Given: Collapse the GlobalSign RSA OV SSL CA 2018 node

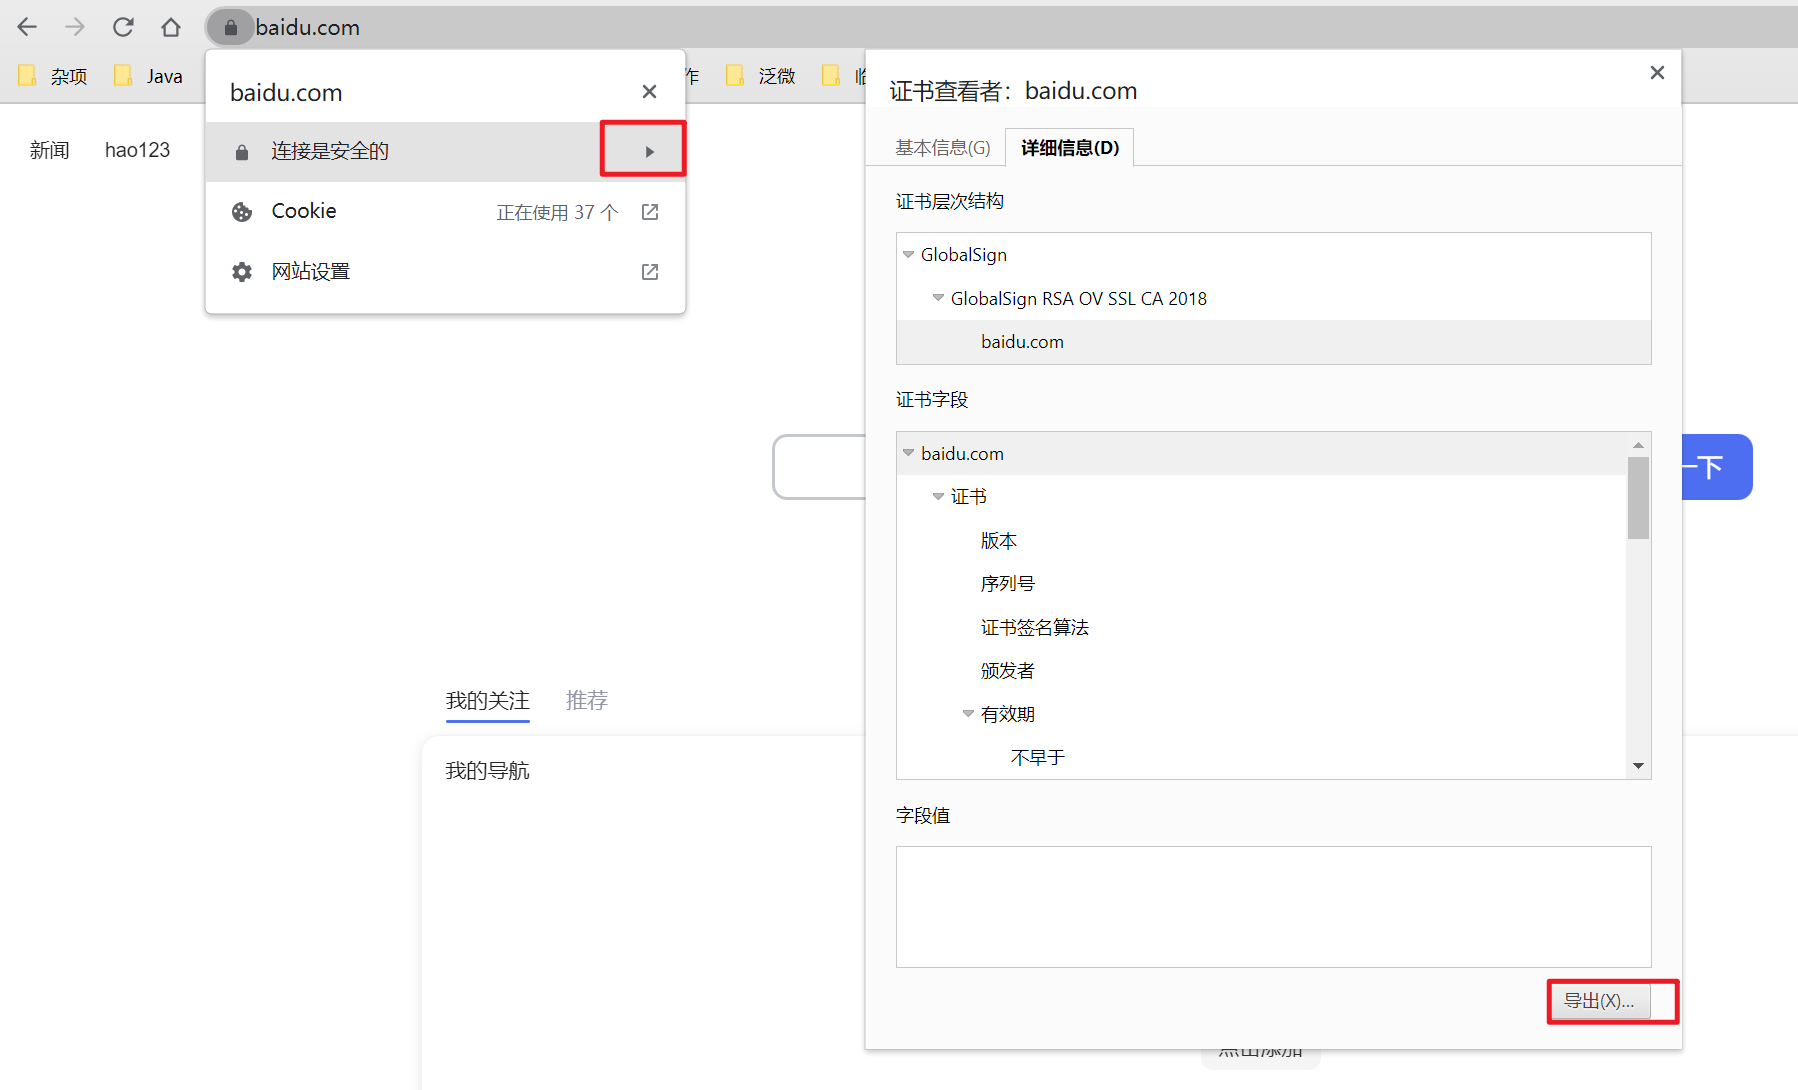Looking at the screenshot, I should 938,298.
